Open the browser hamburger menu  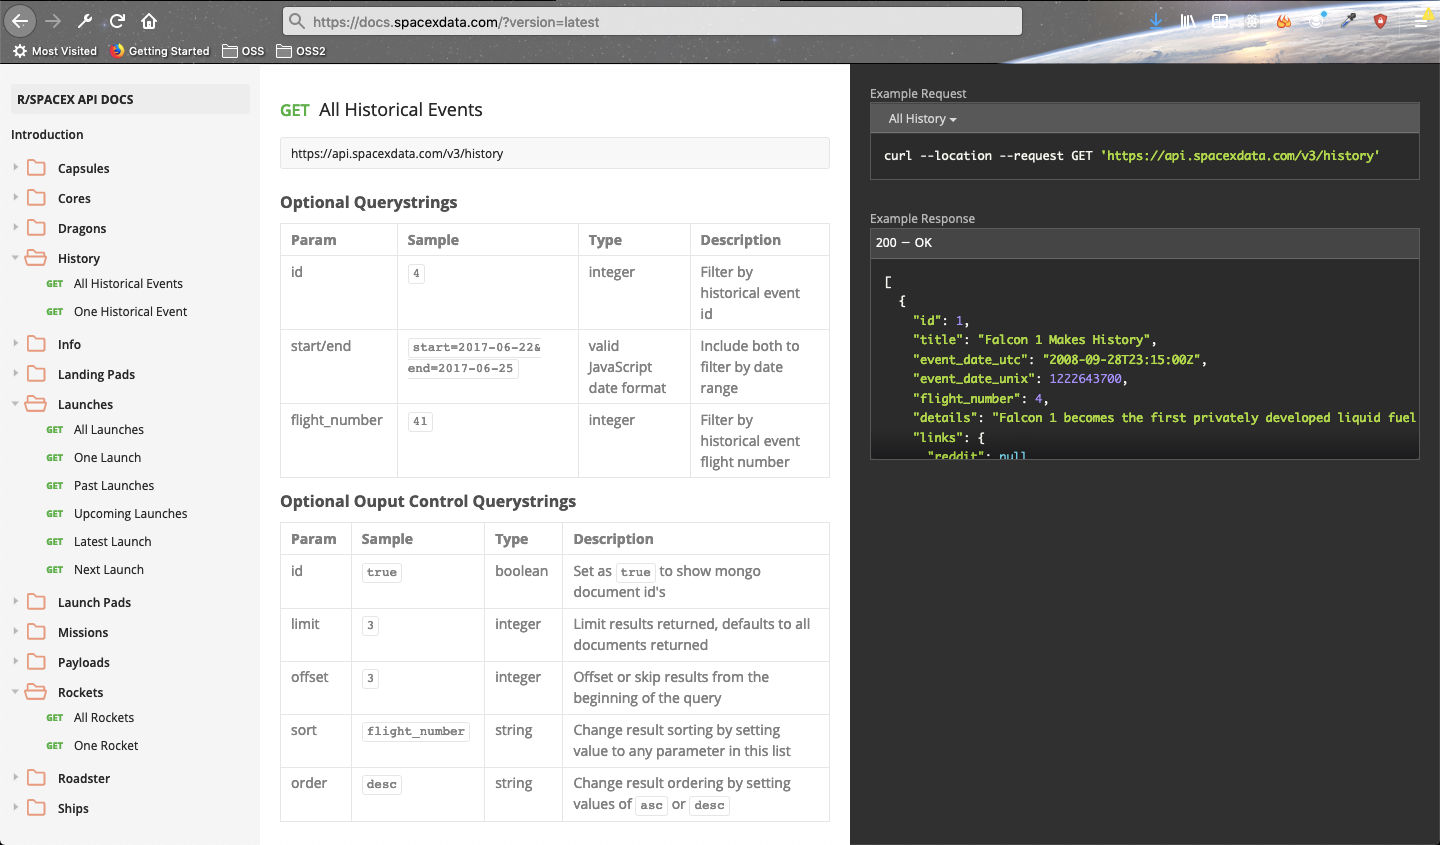coord(1420,21)
